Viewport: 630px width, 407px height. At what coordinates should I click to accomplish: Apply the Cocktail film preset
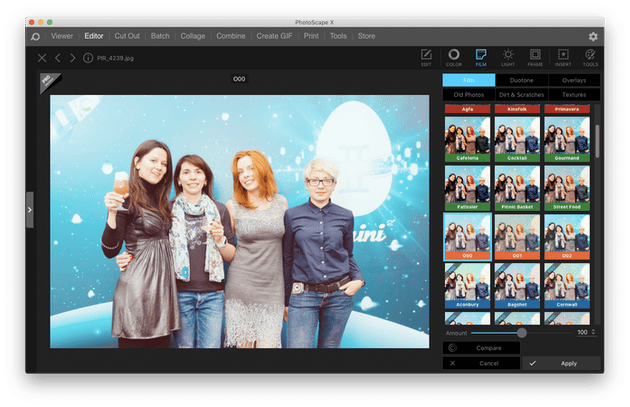517,139
